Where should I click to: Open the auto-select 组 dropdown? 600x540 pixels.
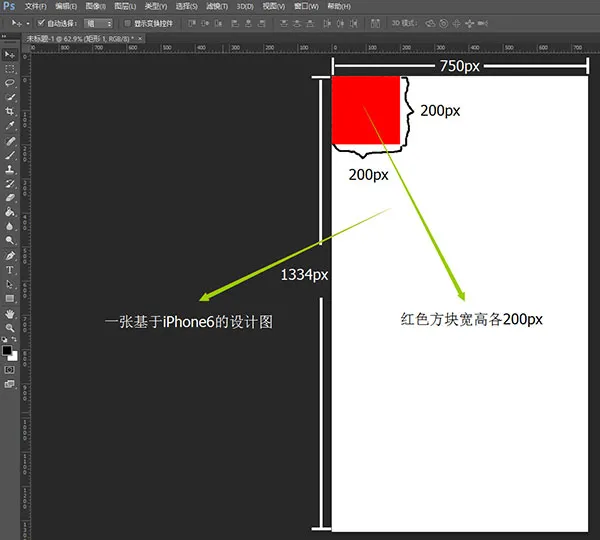click(x=98, y=23)
